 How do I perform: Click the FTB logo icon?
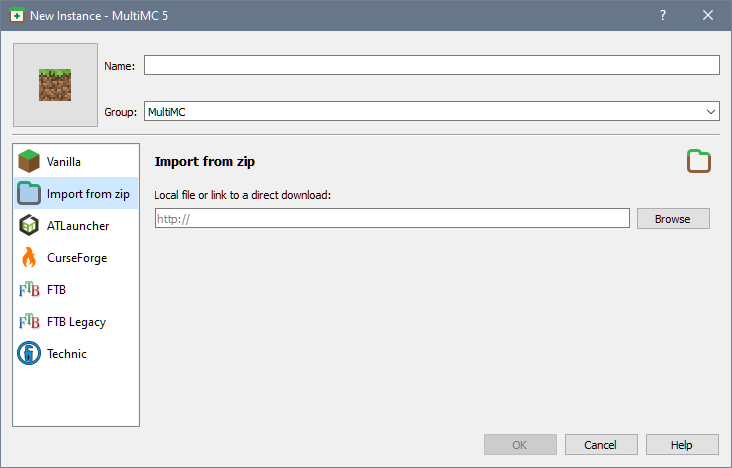(x=29, y=290)
